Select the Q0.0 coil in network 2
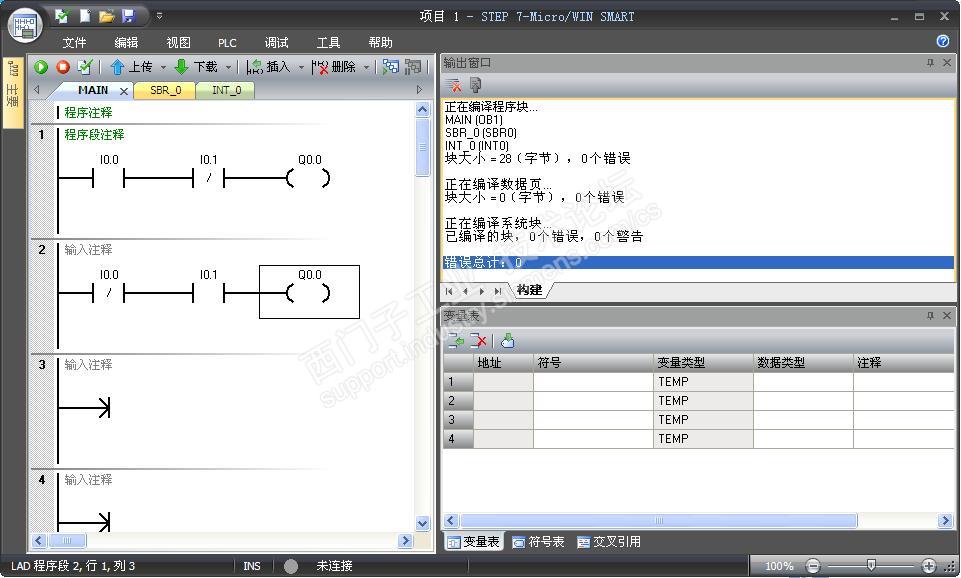961x578 pixels. point(309,292)
